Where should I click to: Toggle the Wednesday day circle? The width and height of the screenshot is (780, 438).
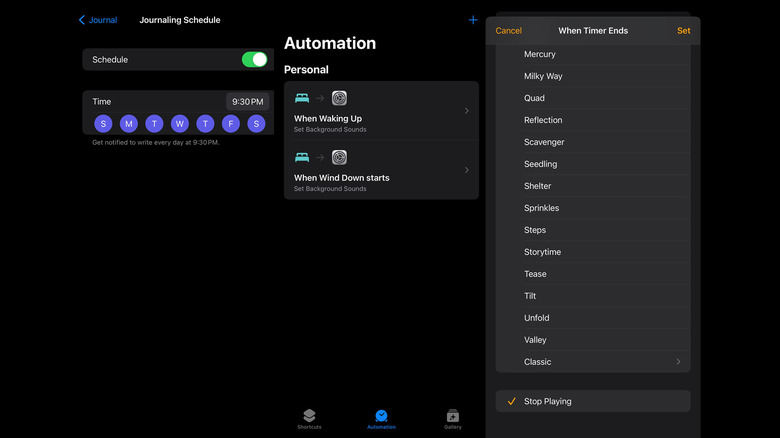point(180,123)
